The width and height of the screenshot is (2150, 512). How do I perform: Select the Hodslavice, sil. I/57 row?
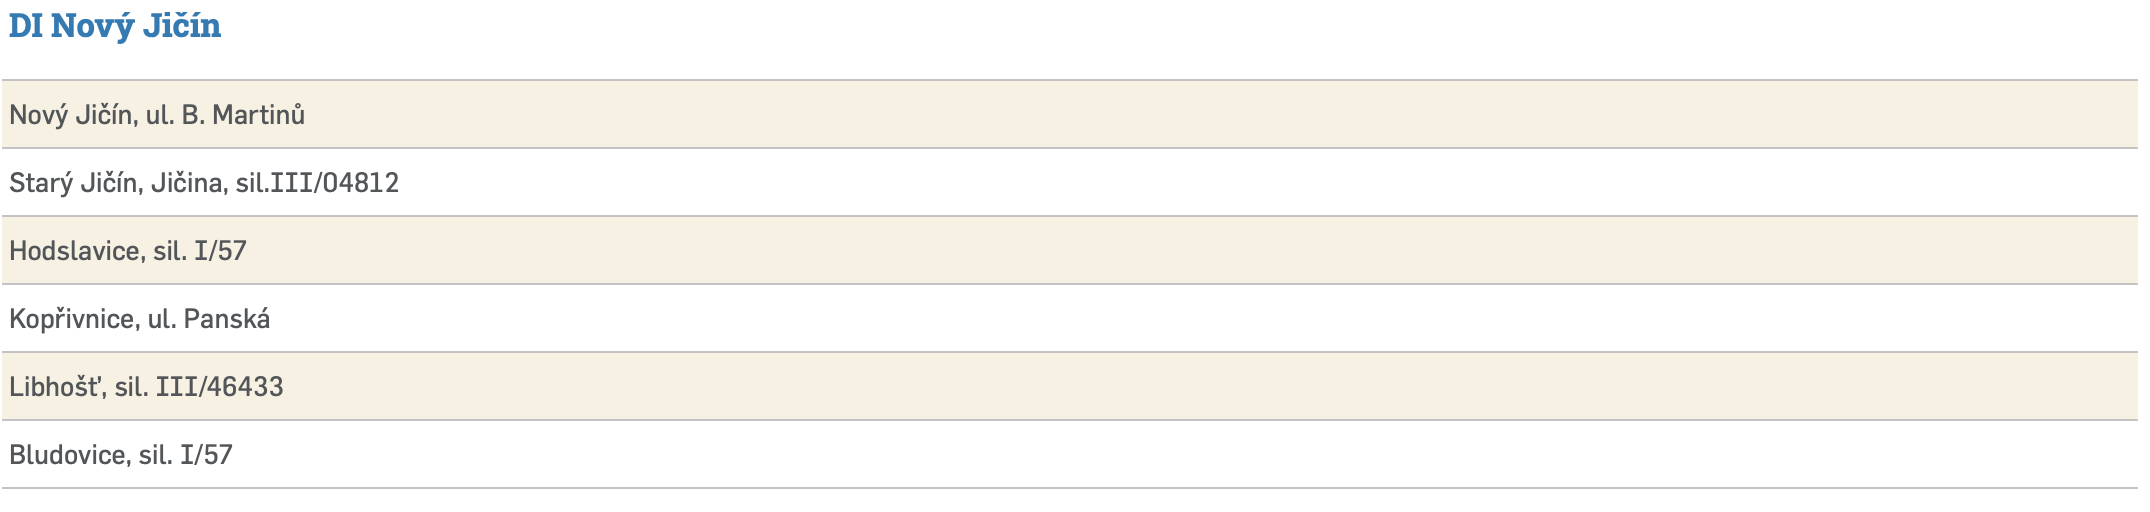[1070, 251]
